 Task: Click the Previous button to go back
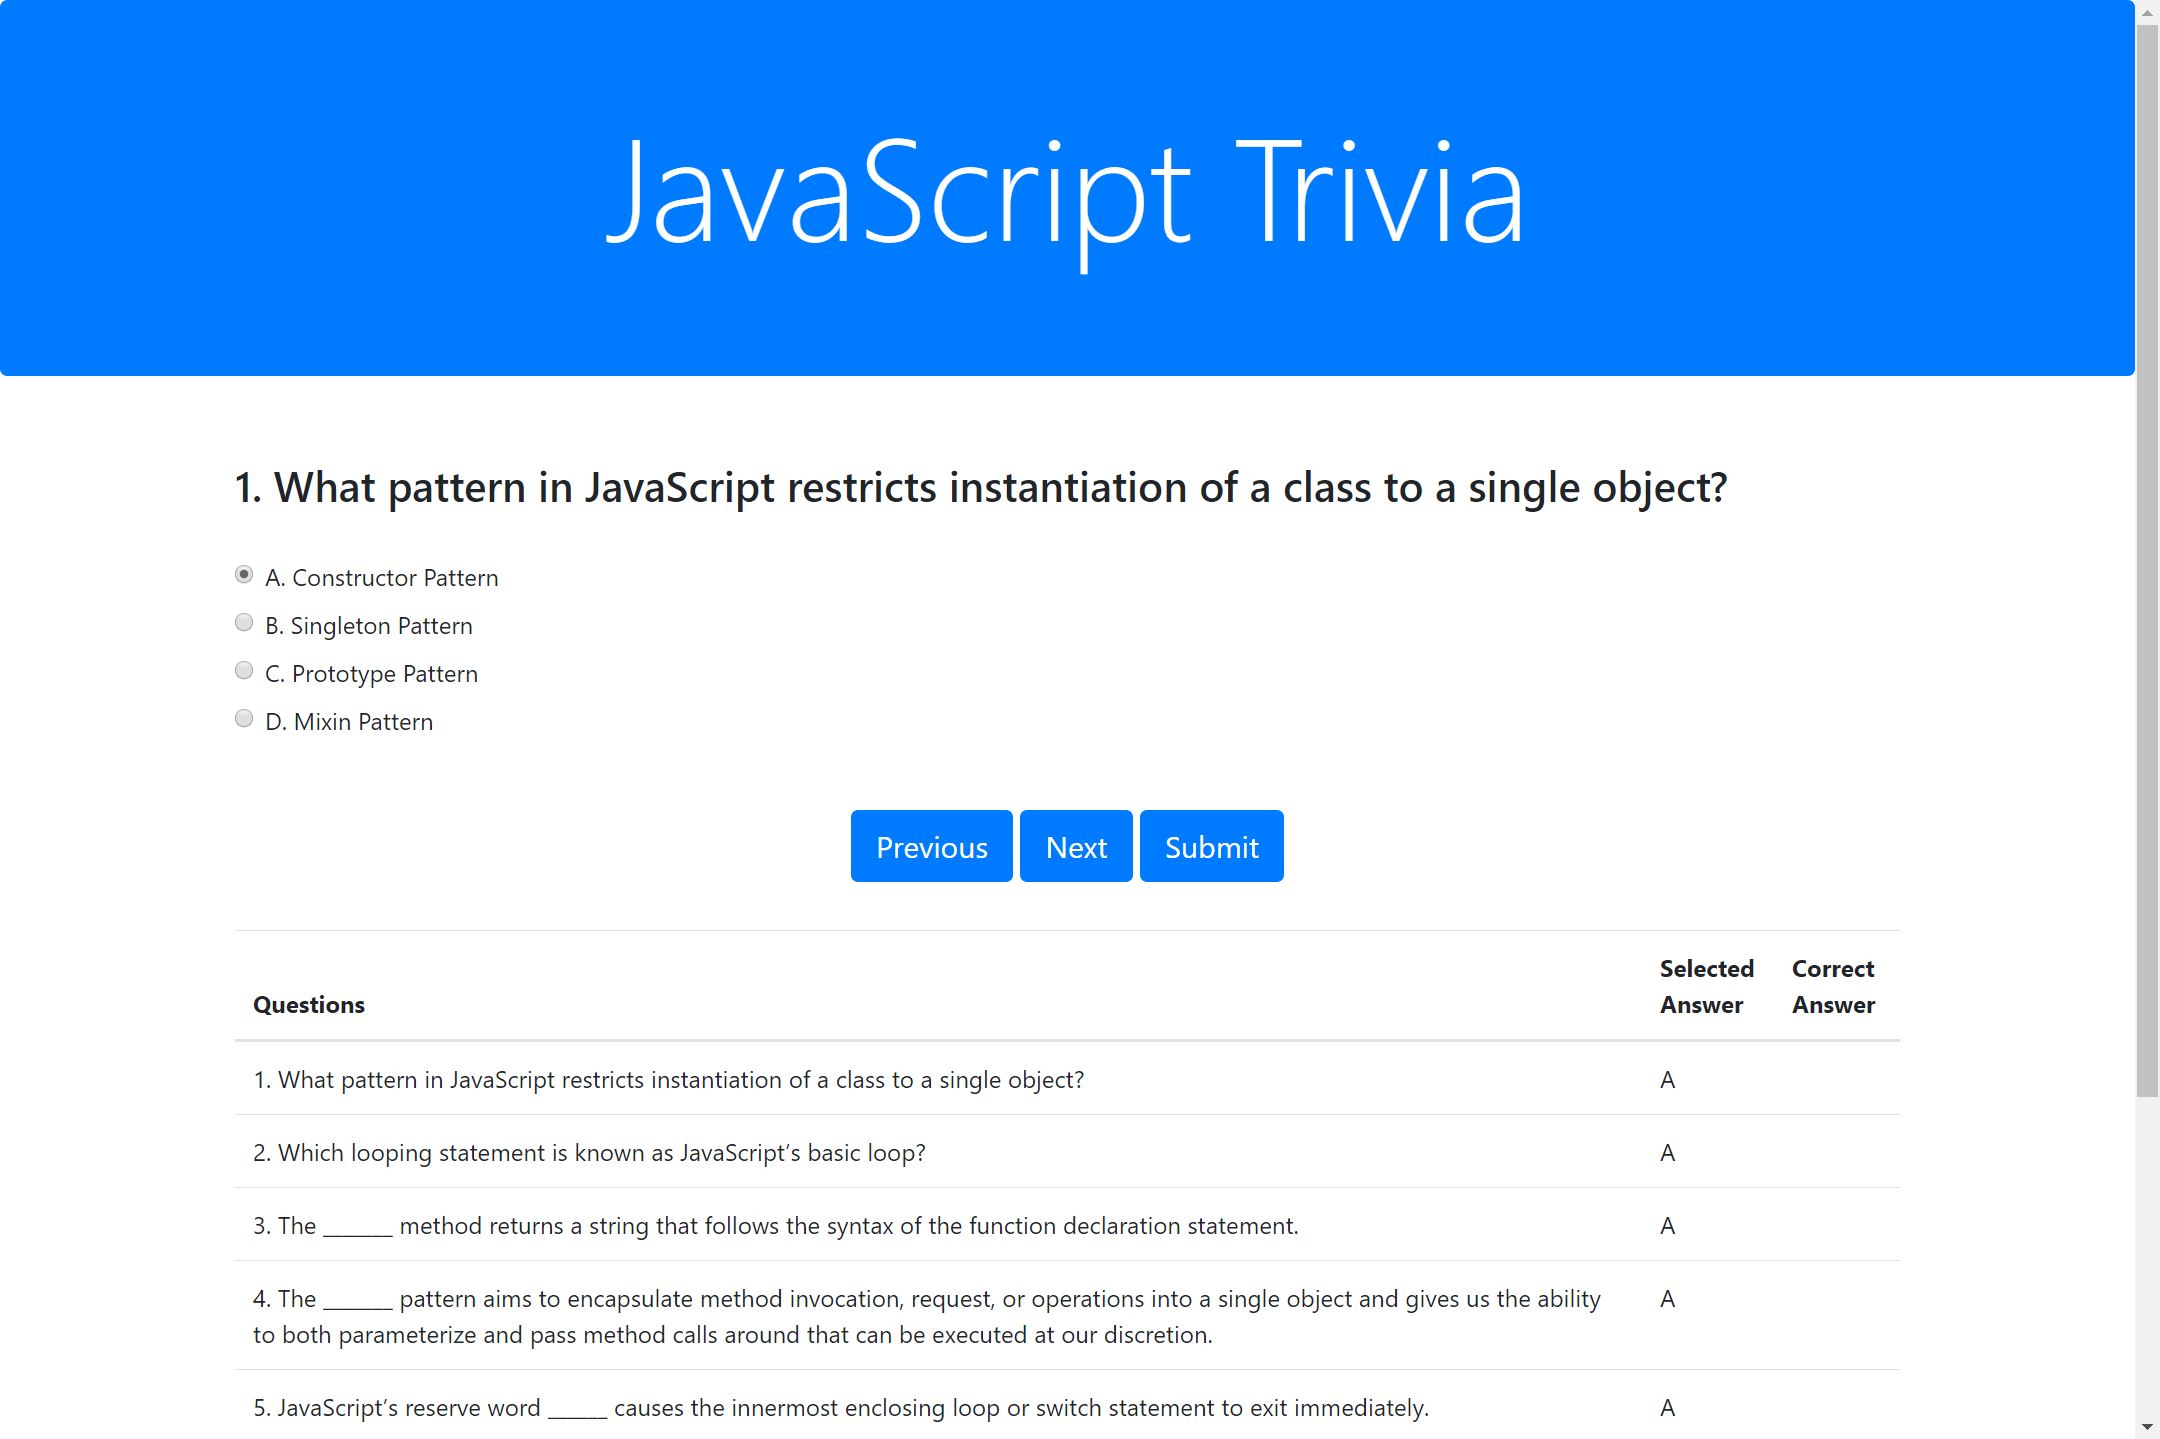(x=930, y=846)
